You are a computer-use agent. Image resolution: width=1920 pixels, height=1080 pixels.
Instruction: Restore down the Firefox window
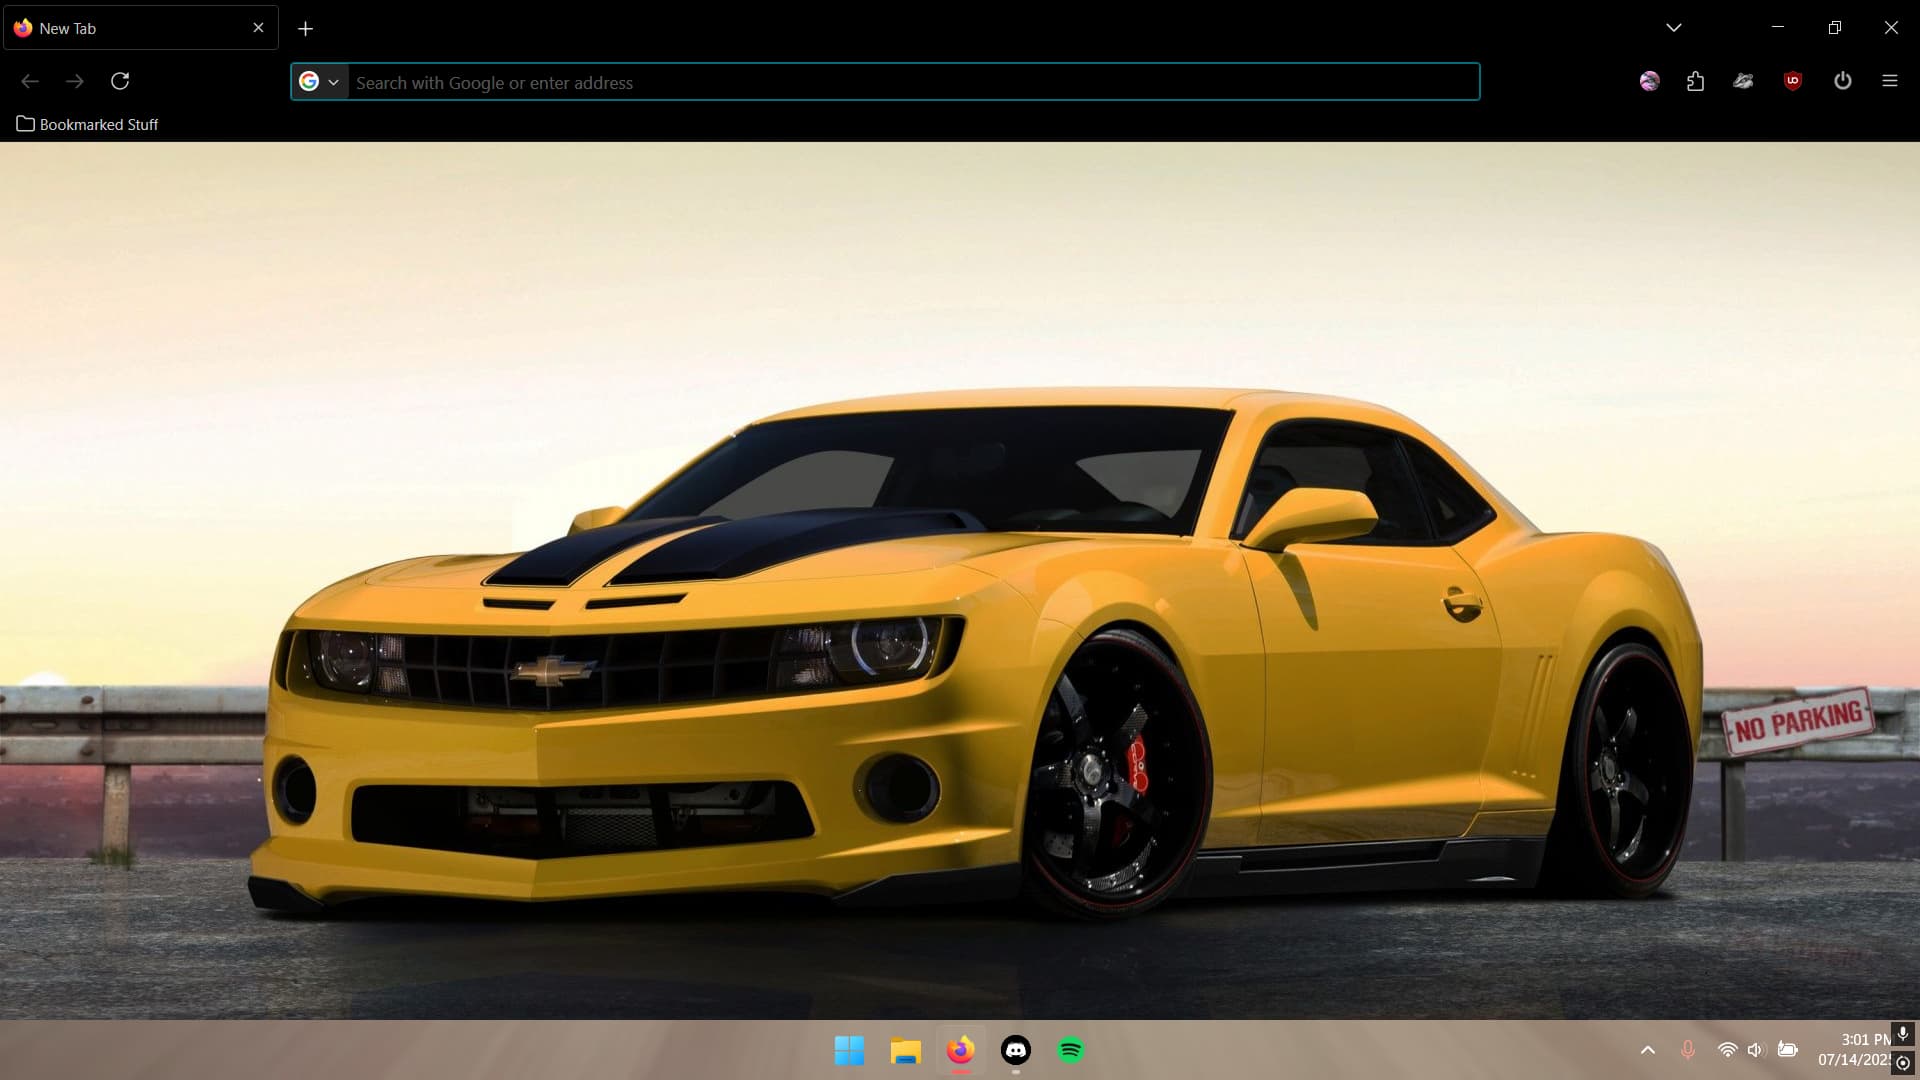pos(1835,28)
